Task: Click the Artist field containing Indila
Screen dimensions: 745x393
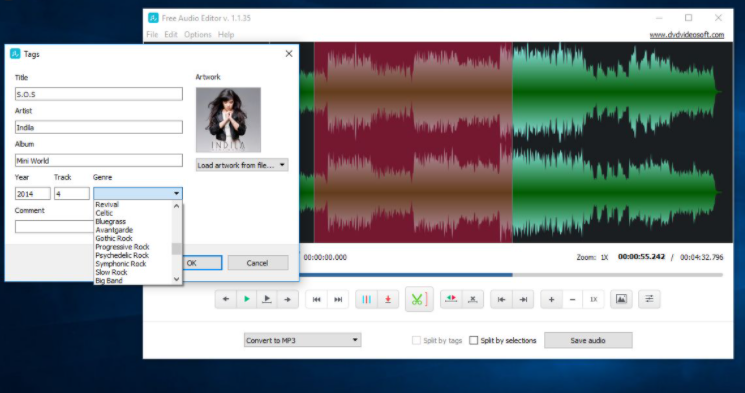Action: [98, 127]
